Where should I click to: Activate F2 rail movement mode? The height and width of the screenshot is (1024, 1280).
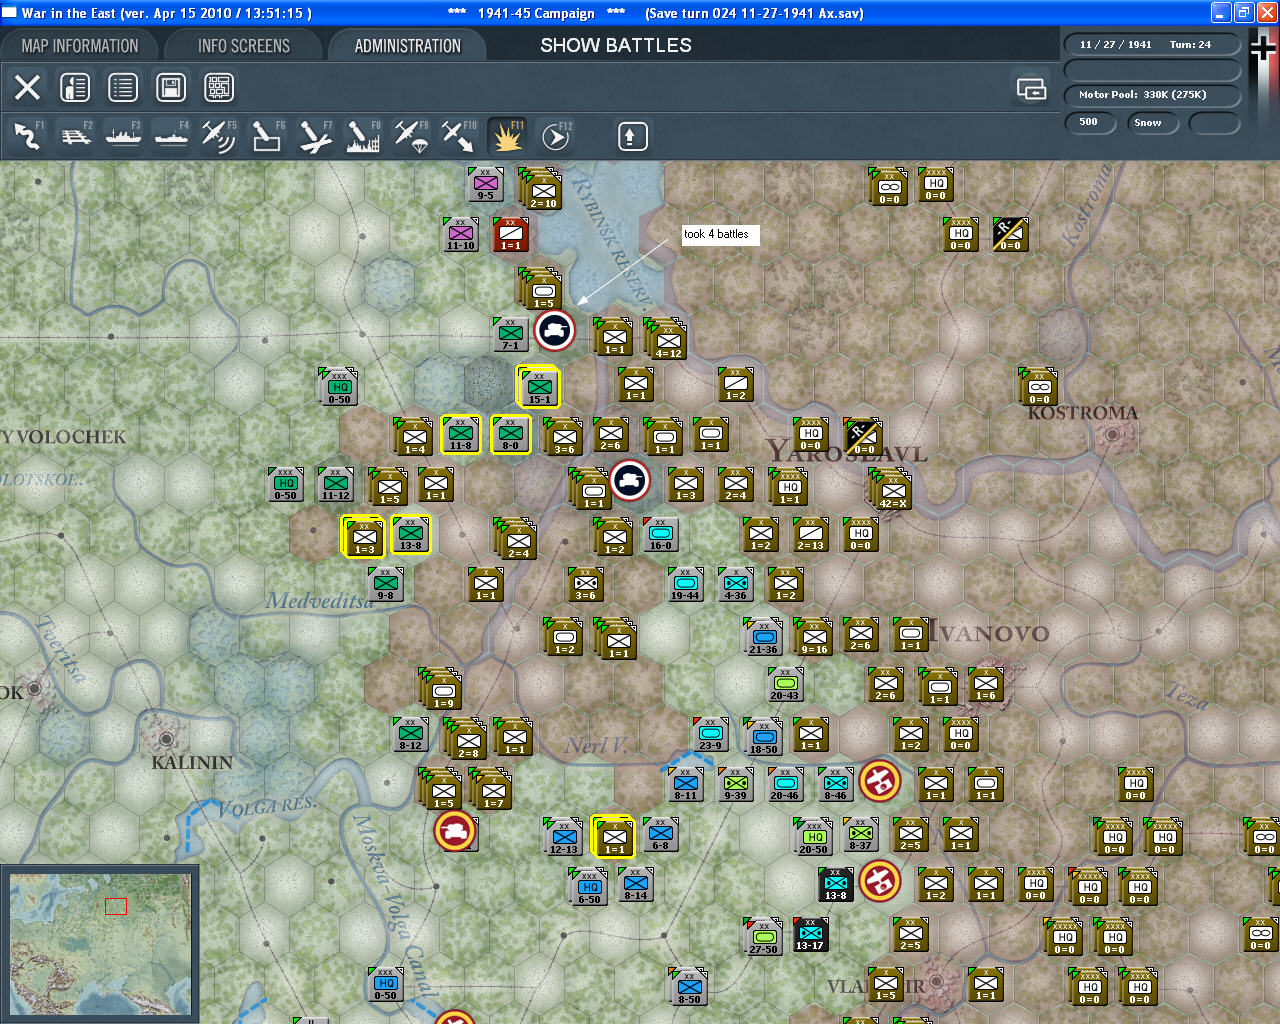[76, 136]
